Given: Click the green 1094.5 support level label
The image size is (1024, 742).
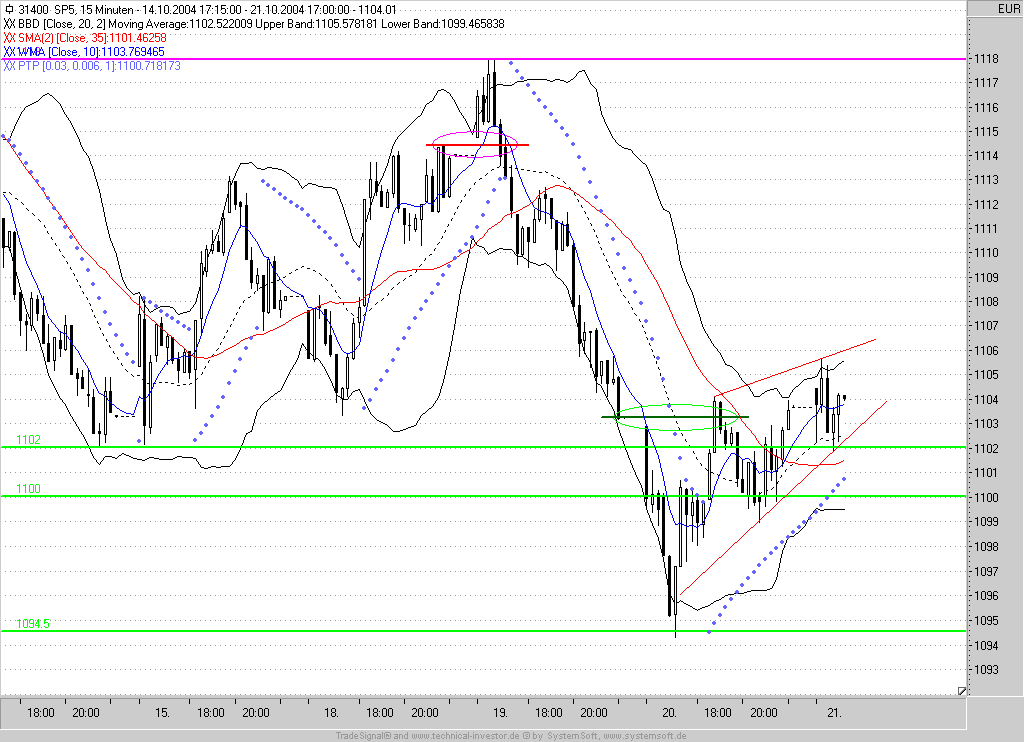Looking at the screenshot, I should pyautogui.click(x=33, y=624).
